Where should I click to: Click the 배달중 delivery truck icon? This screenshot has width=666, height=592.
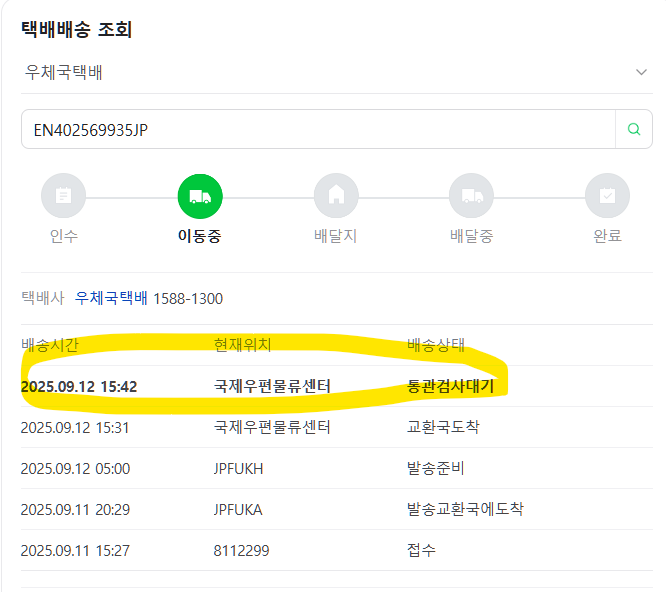coord(472,196)
